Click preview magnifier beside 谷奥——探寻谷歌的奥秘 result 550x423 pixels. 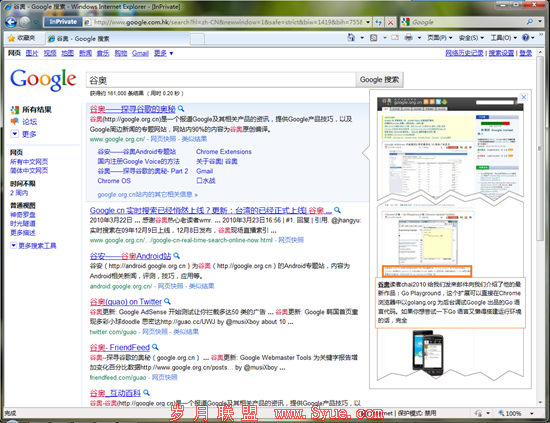tap(181, 108)
